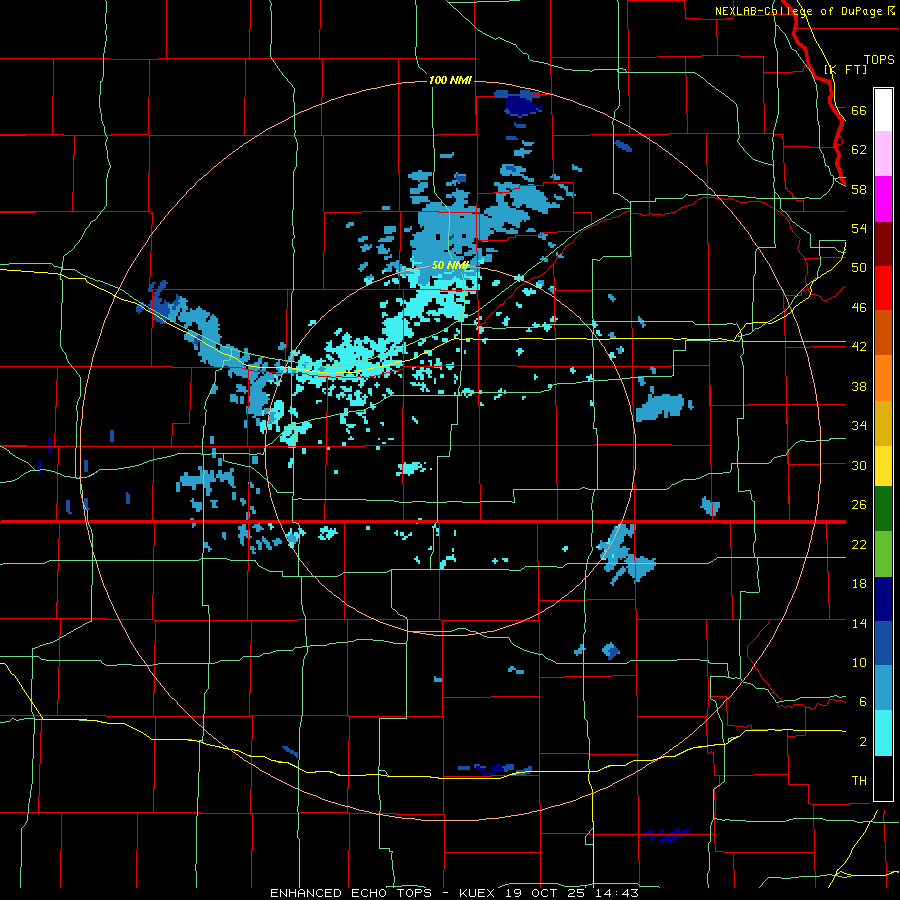
Task: Click the legend value 26
Action: point(859,505)
